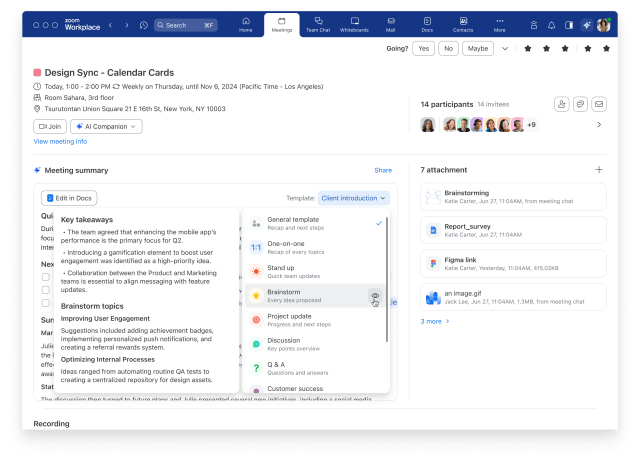This screenshot has width=640, height=463.
Task: Open the View meeting info link
Action: (x=60, y=142)
